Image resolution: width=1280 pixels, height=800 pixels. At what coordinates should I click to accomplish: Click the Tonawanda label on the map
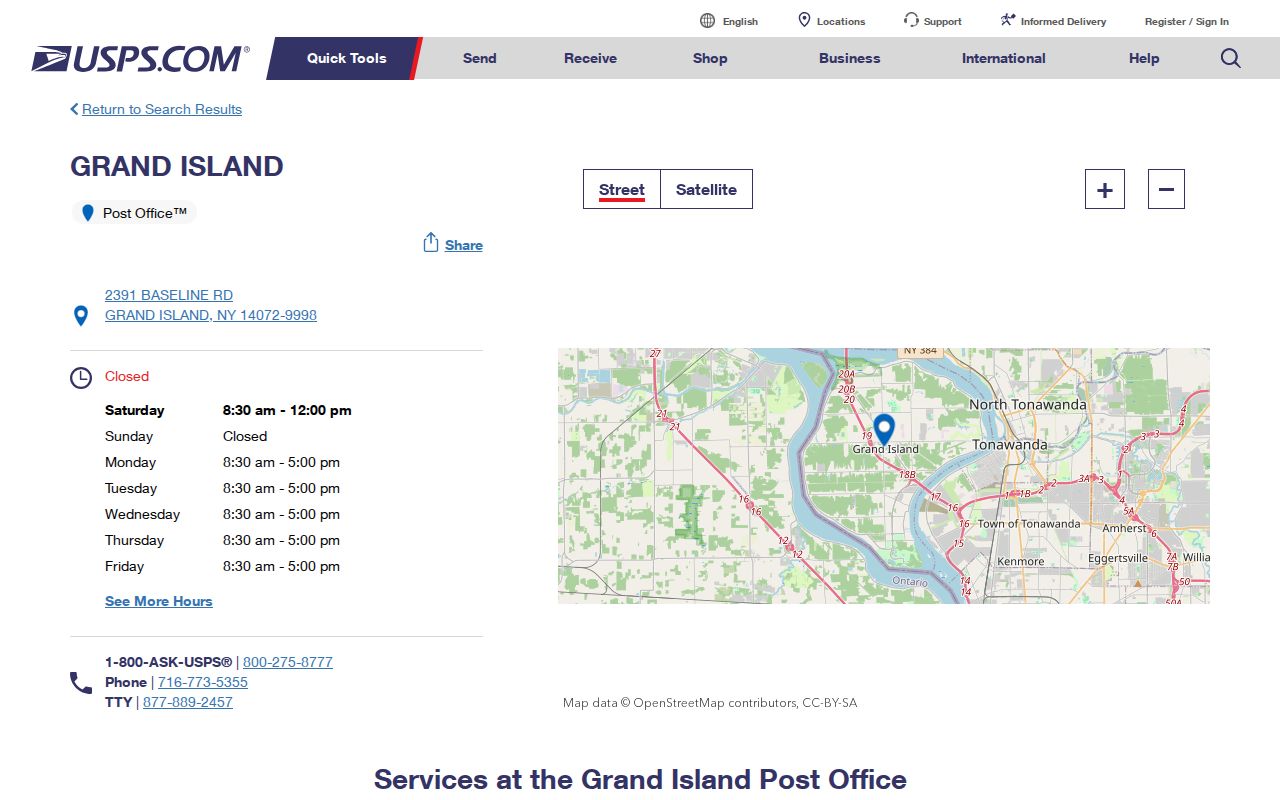(1010, 444)
